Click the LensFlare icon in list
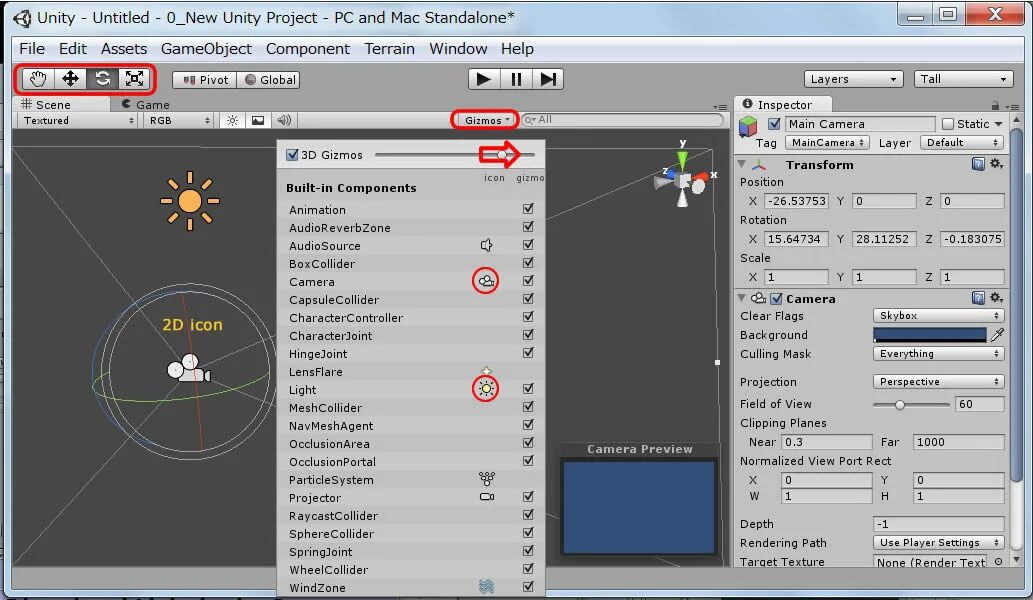 (x=486, y=371)
